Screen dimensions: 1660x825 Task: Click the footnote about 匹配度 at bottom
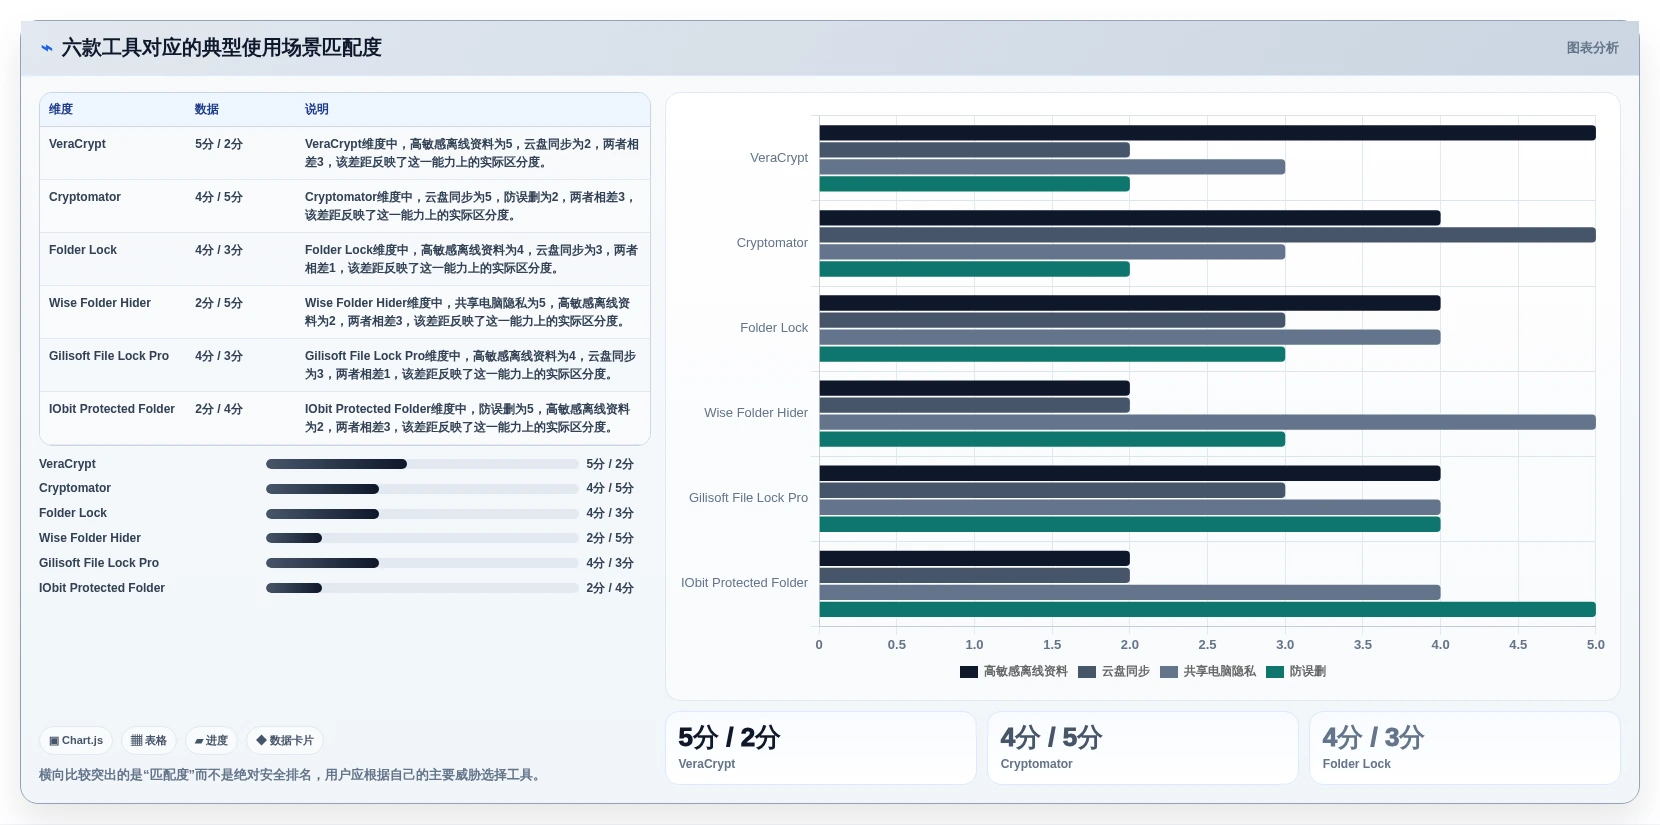click(292, 775)
